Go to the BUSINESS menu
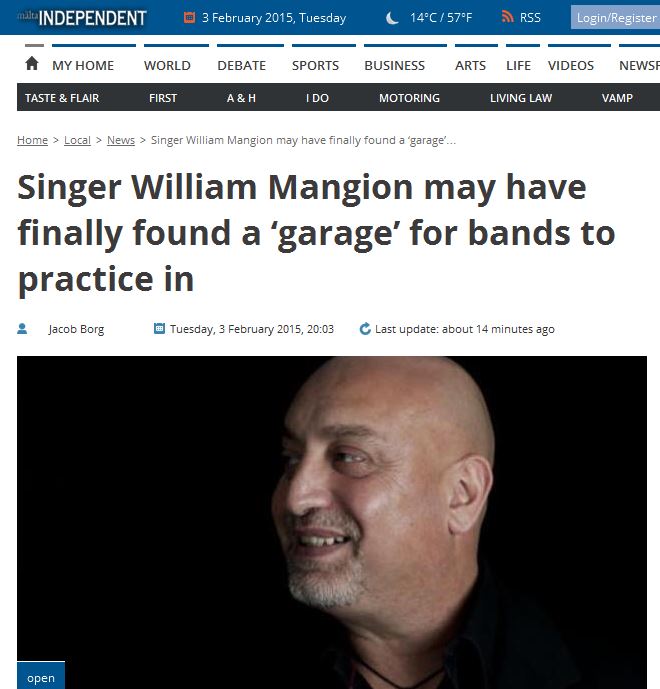 (x=395, y=65)
